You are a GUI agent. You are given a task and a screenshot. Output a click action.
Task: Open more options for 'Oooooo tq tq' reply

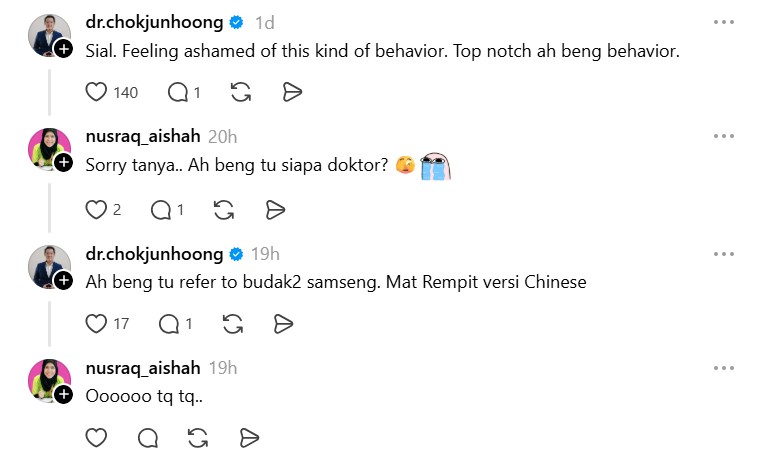coord(724,368)
